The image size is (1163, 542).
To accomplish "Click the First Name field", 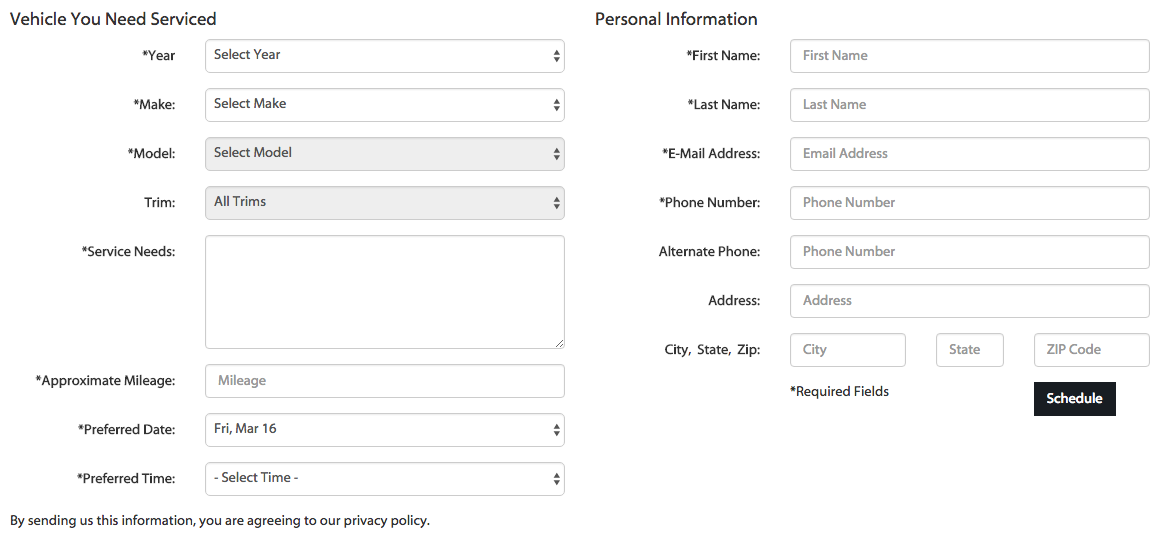I will (969, 56).
